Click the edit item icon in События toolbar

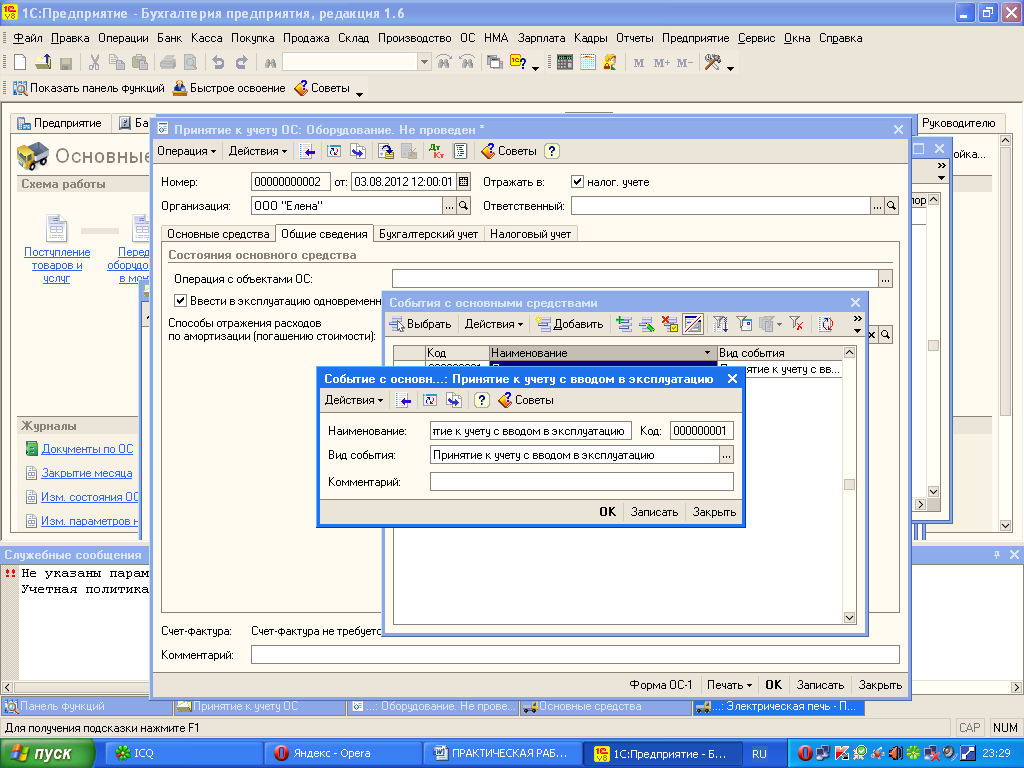point(647,323)
